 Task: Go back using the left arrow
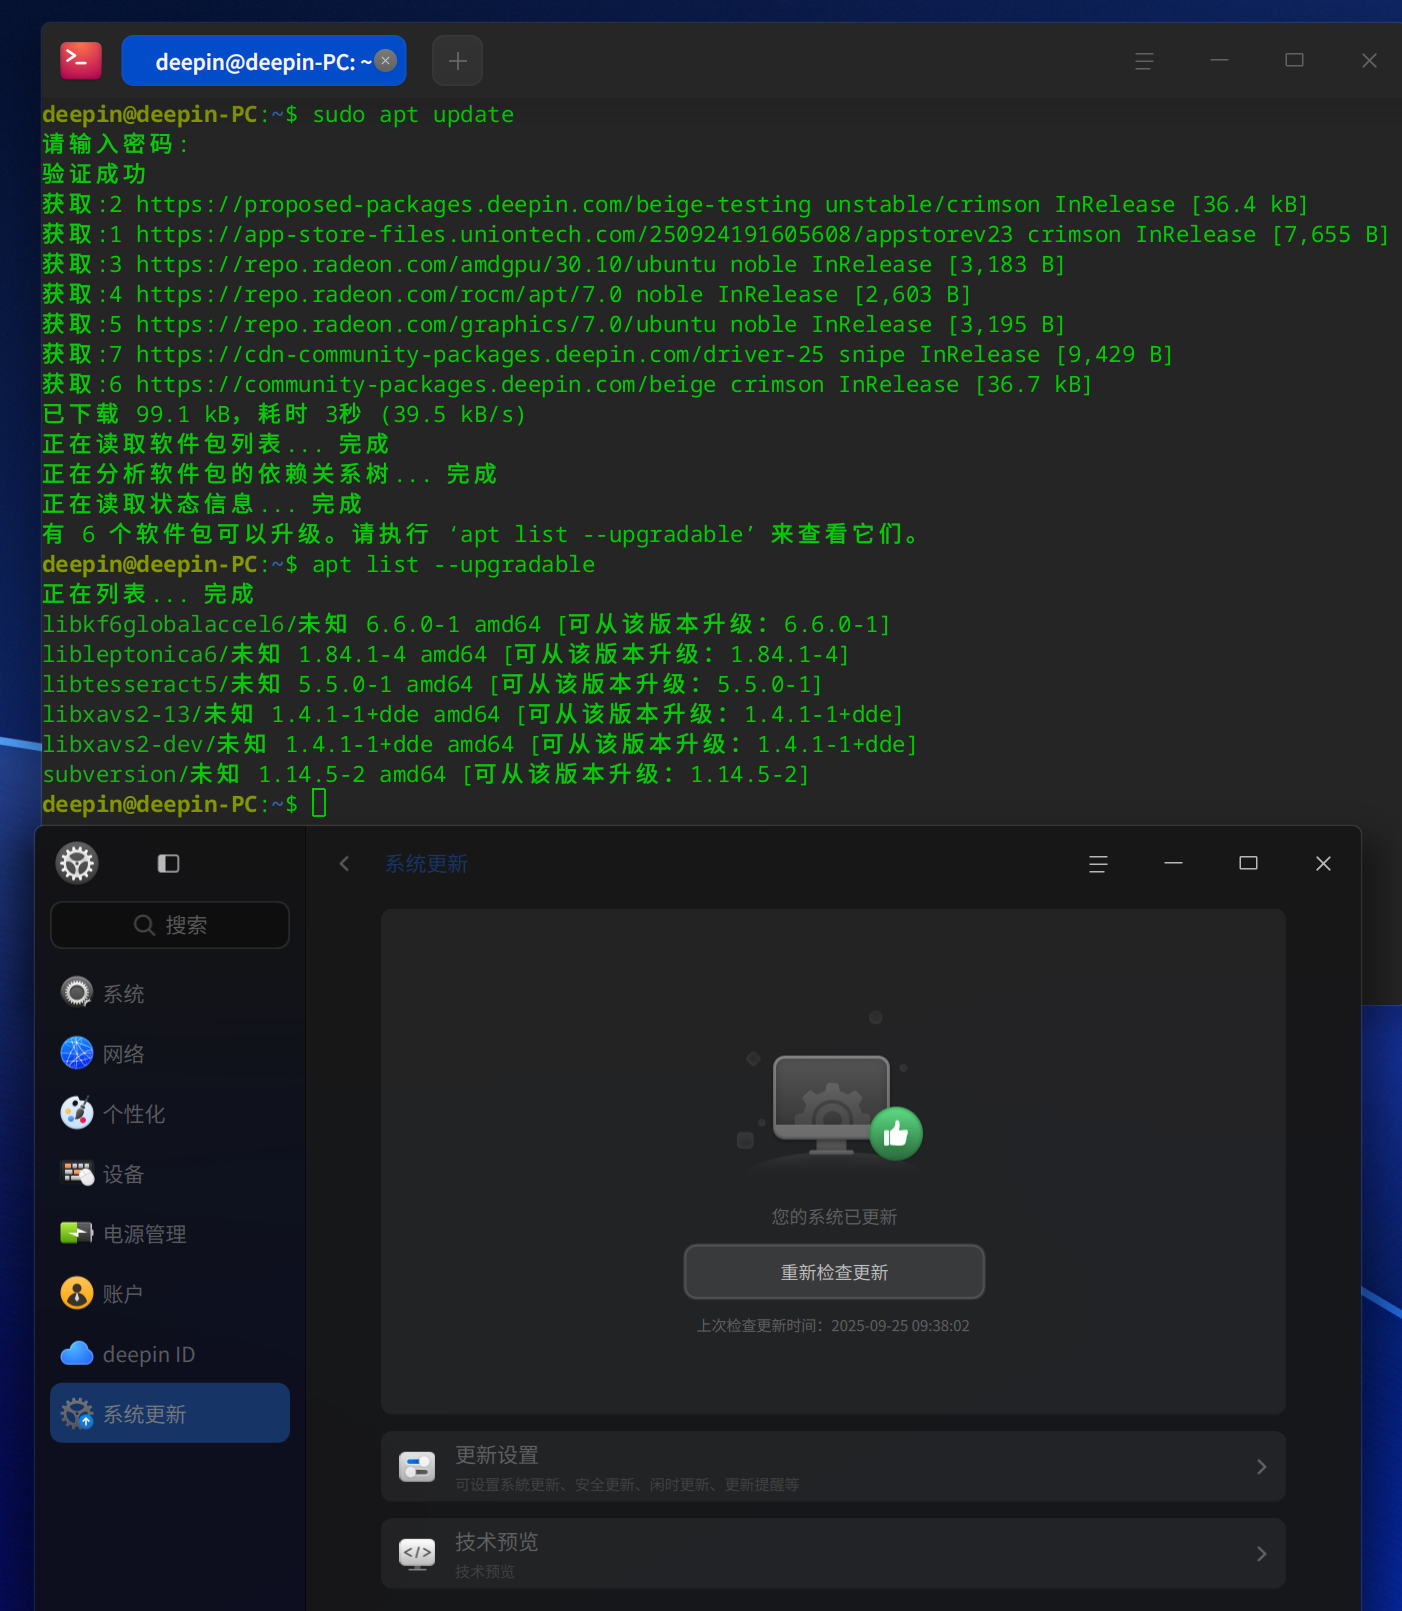pyautogui.click(x=344, y=863)
